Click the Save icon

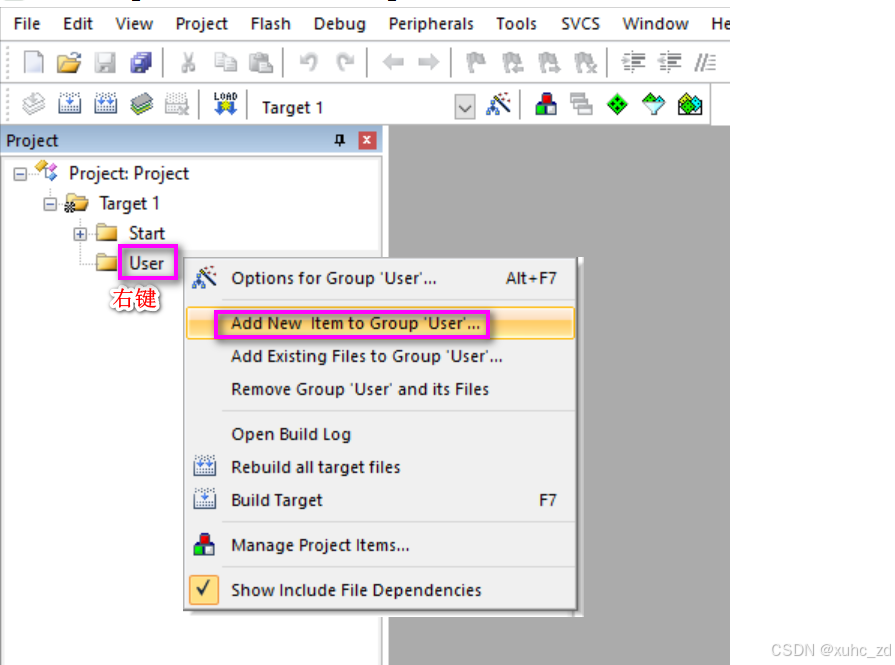point(105,62)
